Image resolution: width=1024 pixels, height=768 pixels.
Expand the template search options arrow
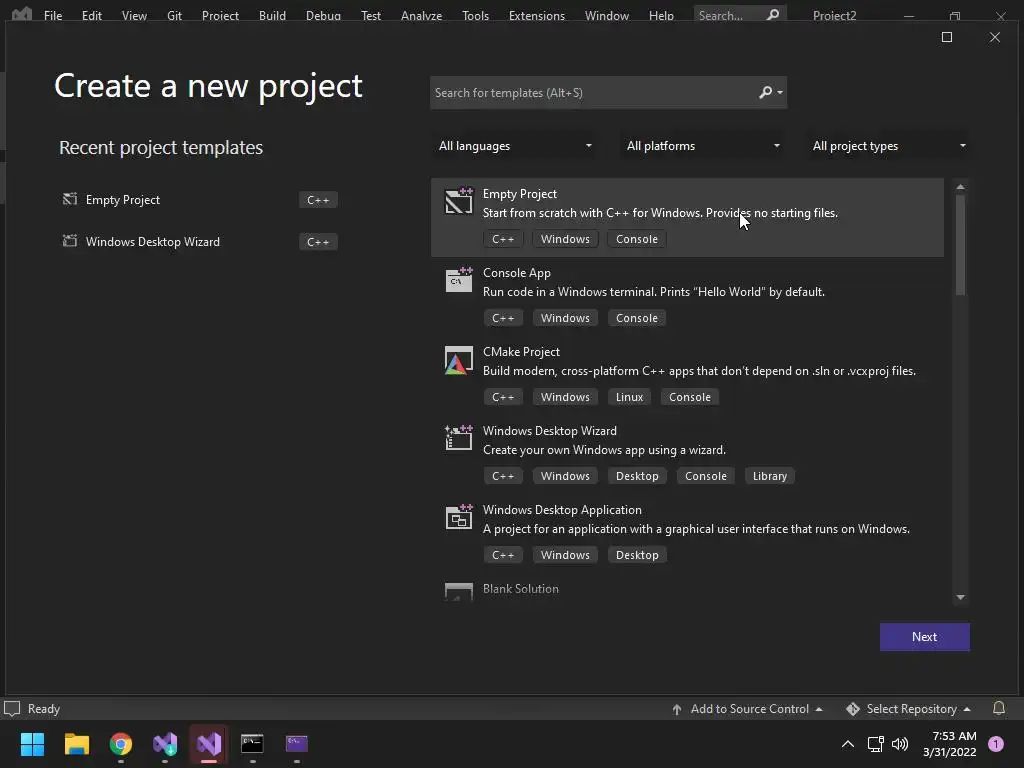click(x=780, y=93)
